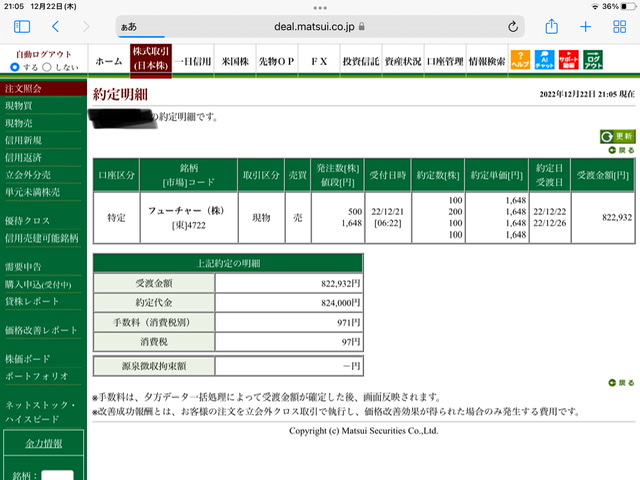Tap the three-dot multitasking indicator at top
Screen dimensions: 640x480
[x=320, y=8]
